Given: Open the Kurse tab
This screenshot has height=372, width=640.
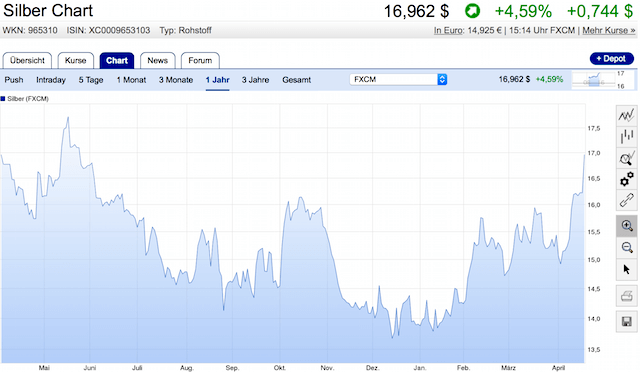Looking at the screenshot, I should tap(76, 60).
